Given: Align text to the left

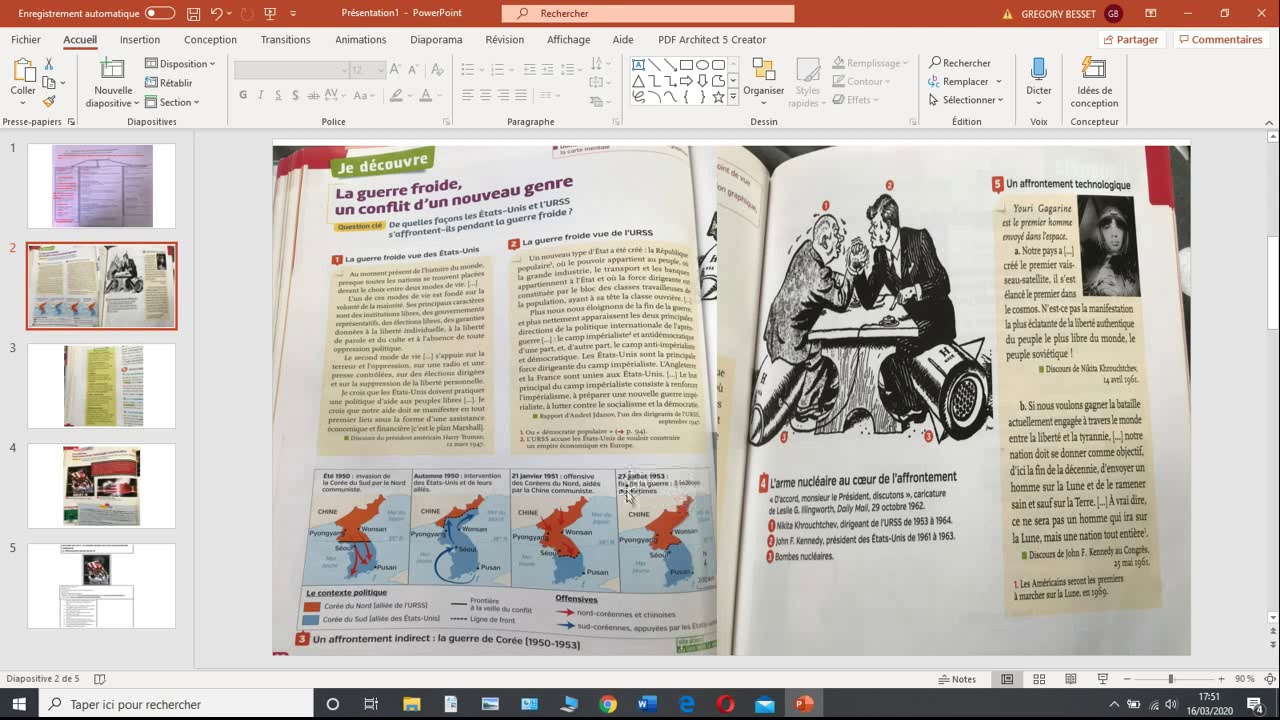Looking at the screenshot, I should [467, 96].
